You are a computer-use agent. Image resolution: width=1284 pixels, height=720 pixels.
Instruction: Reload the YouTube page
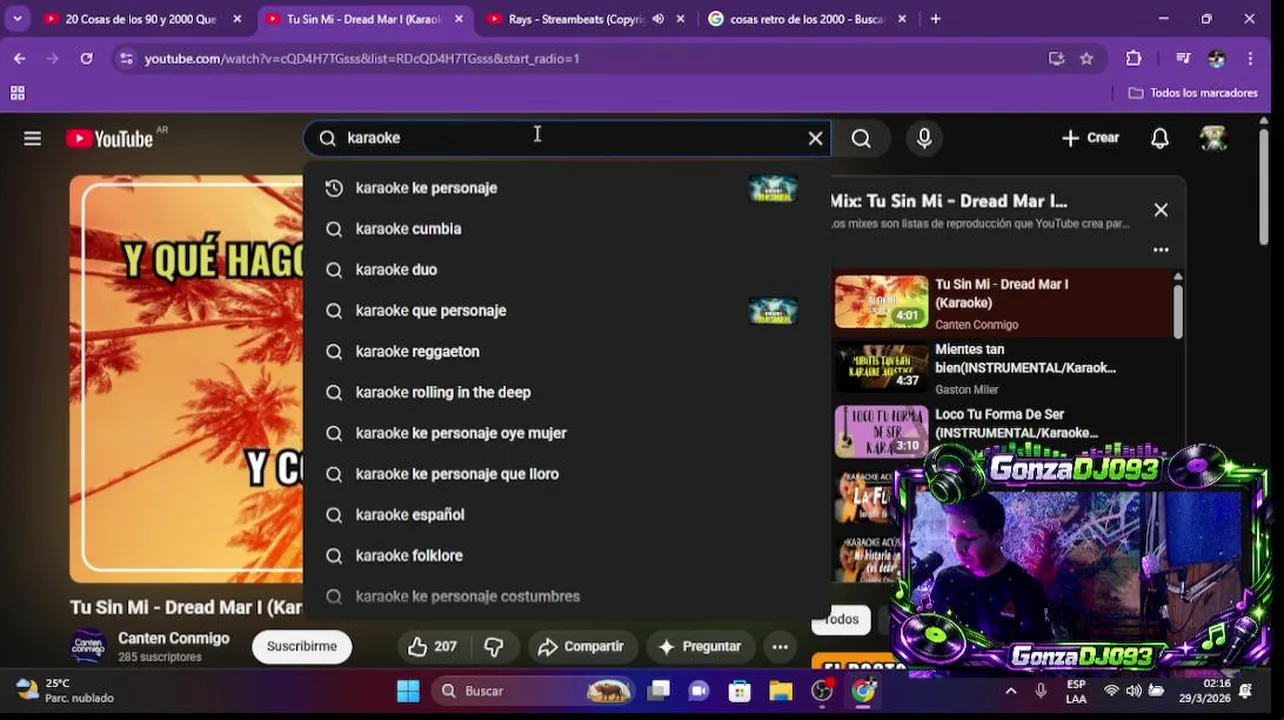pyautogui.click(x=87, y=59)
